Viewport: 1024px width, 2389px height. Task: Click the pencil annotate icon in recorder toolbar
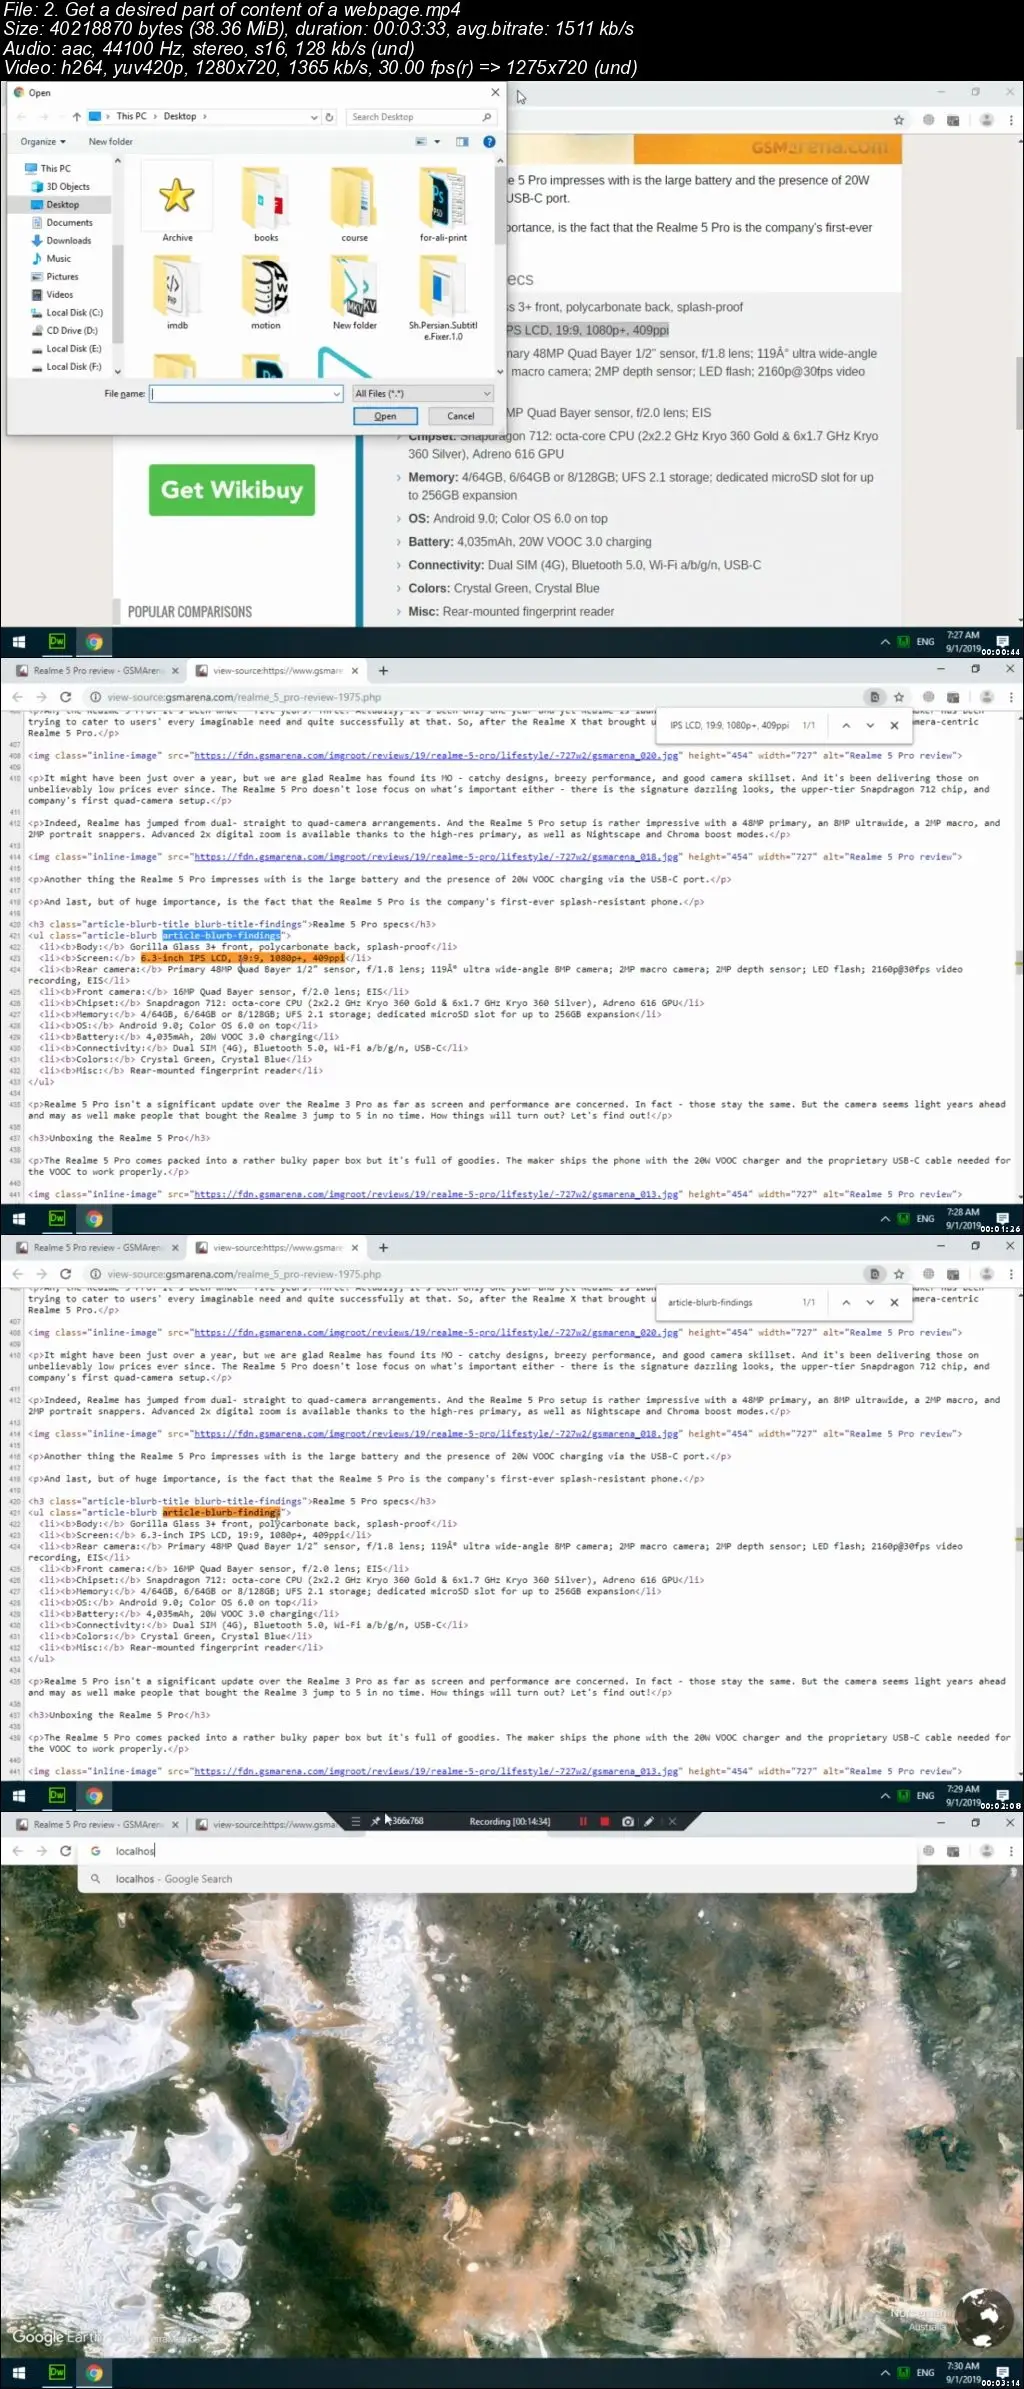tap(649, 1822)
